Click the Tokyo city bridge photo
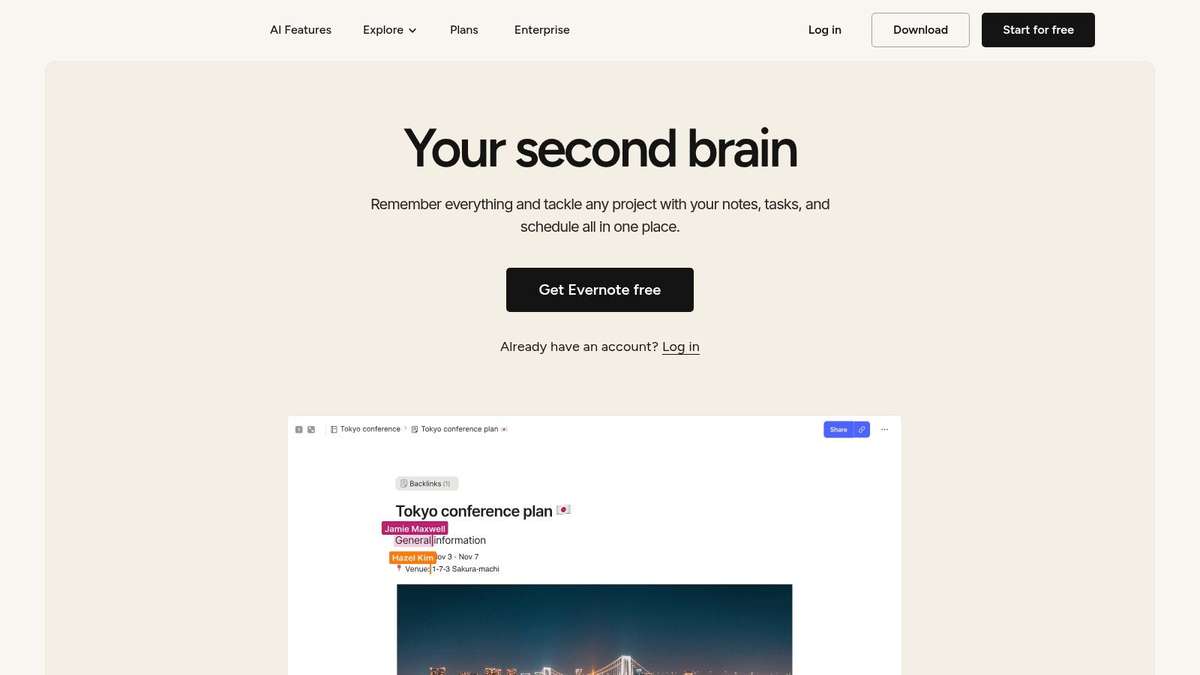Image resolution: width=1200 pixels, height=675 pixels. (594, 629)
